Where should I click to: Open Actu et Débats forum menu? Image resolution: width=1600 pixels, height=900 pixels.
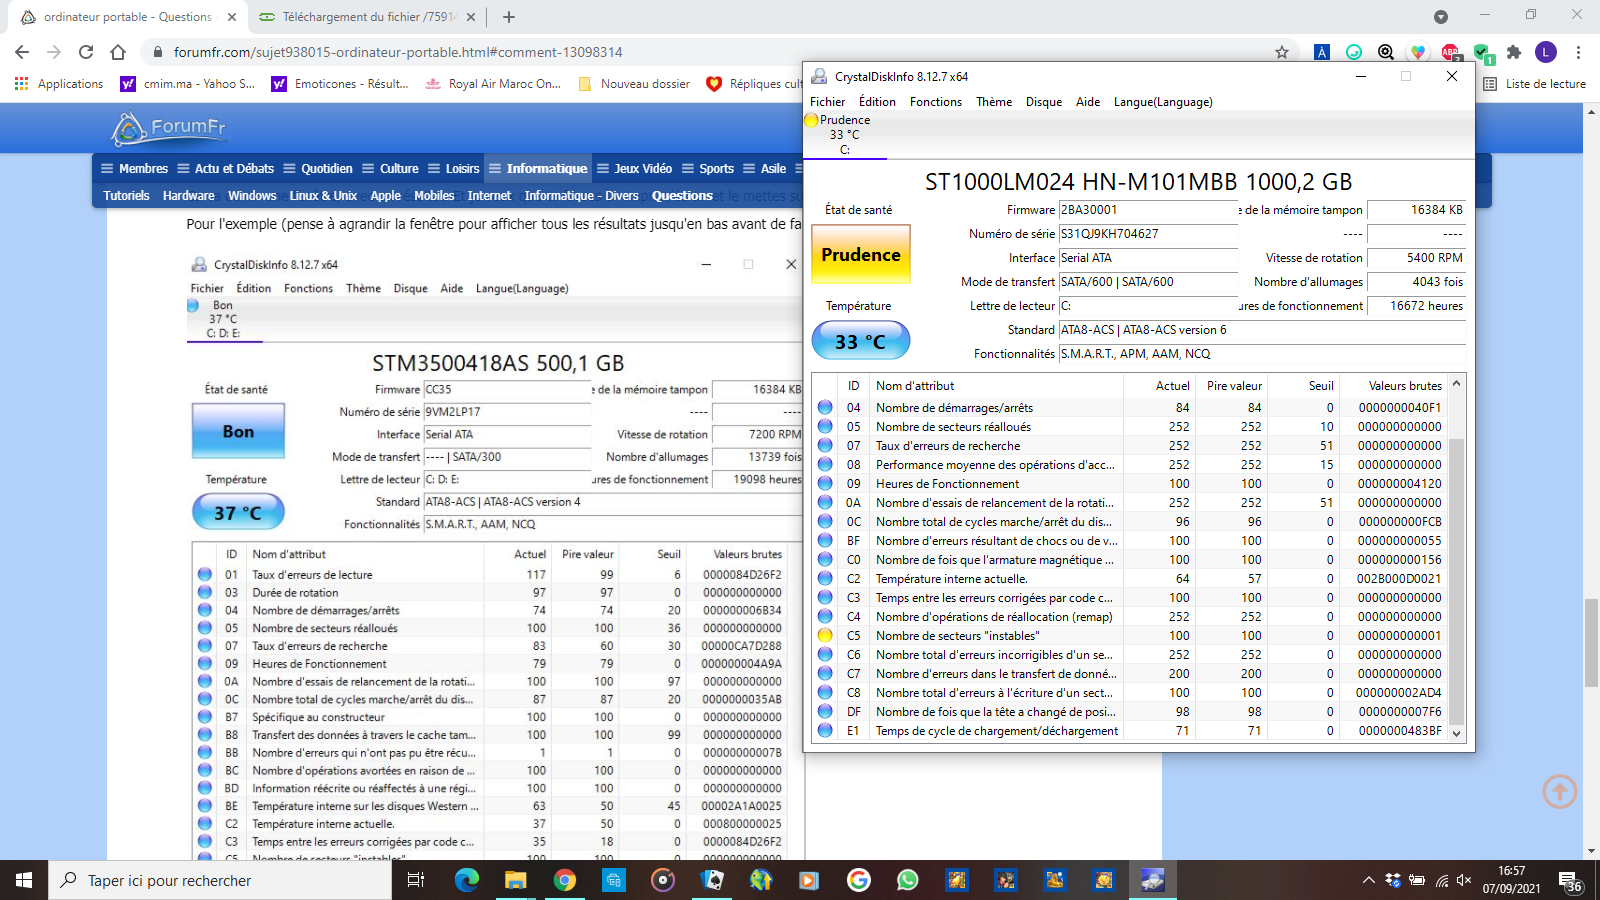[x=225, y=168]
